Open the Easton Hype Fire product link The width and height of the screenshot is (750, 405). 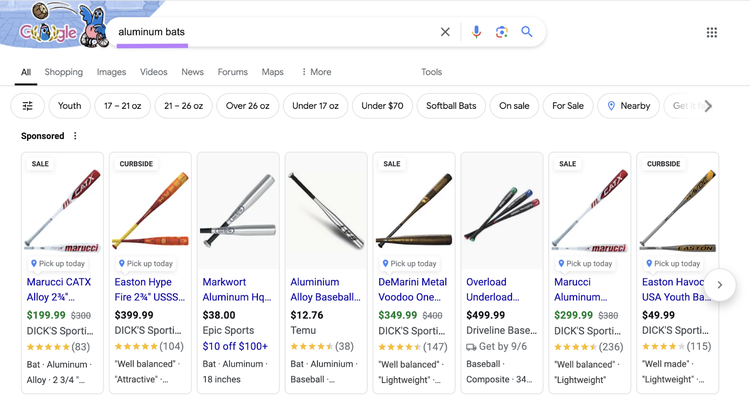(x=150, y=289)
